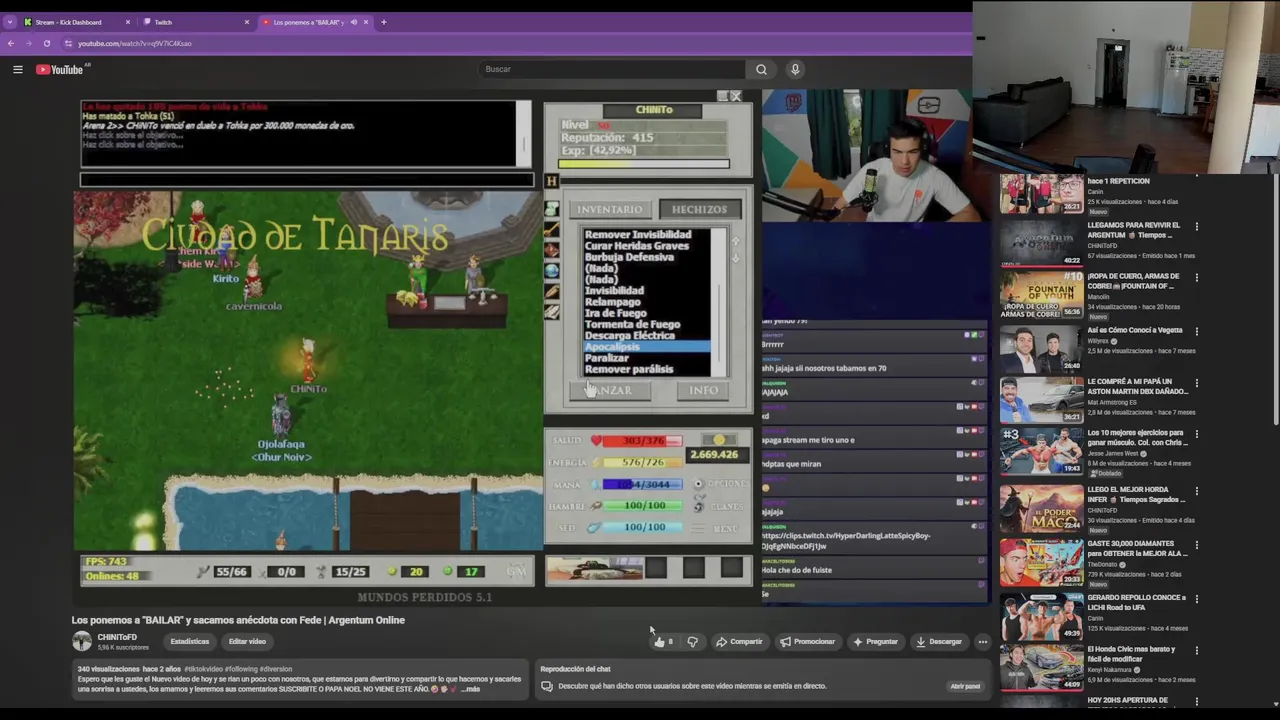Click the magnifier search button
The height and width of the screenshot is (720, 1280).
(761, 69)
